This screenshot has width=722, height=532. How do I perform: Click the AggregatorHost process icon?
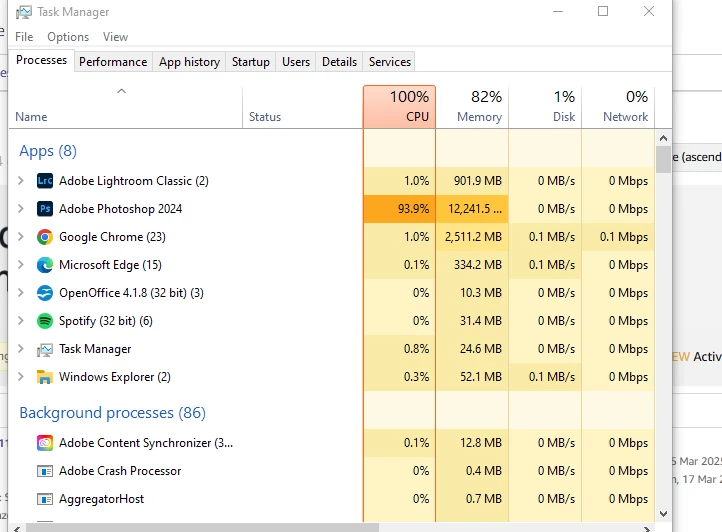pyautogui.click(x=45, y=499)
